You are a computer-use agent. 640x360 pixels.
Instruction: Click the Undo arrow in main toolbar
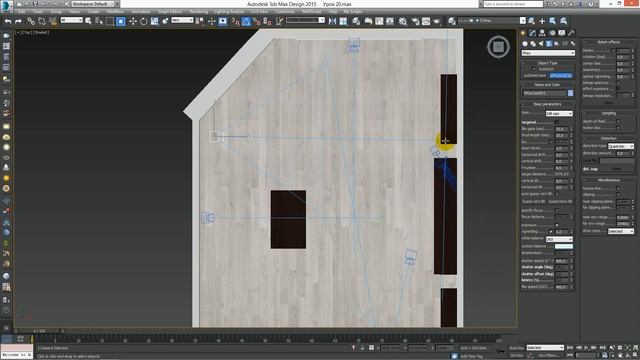click(8, 21)
